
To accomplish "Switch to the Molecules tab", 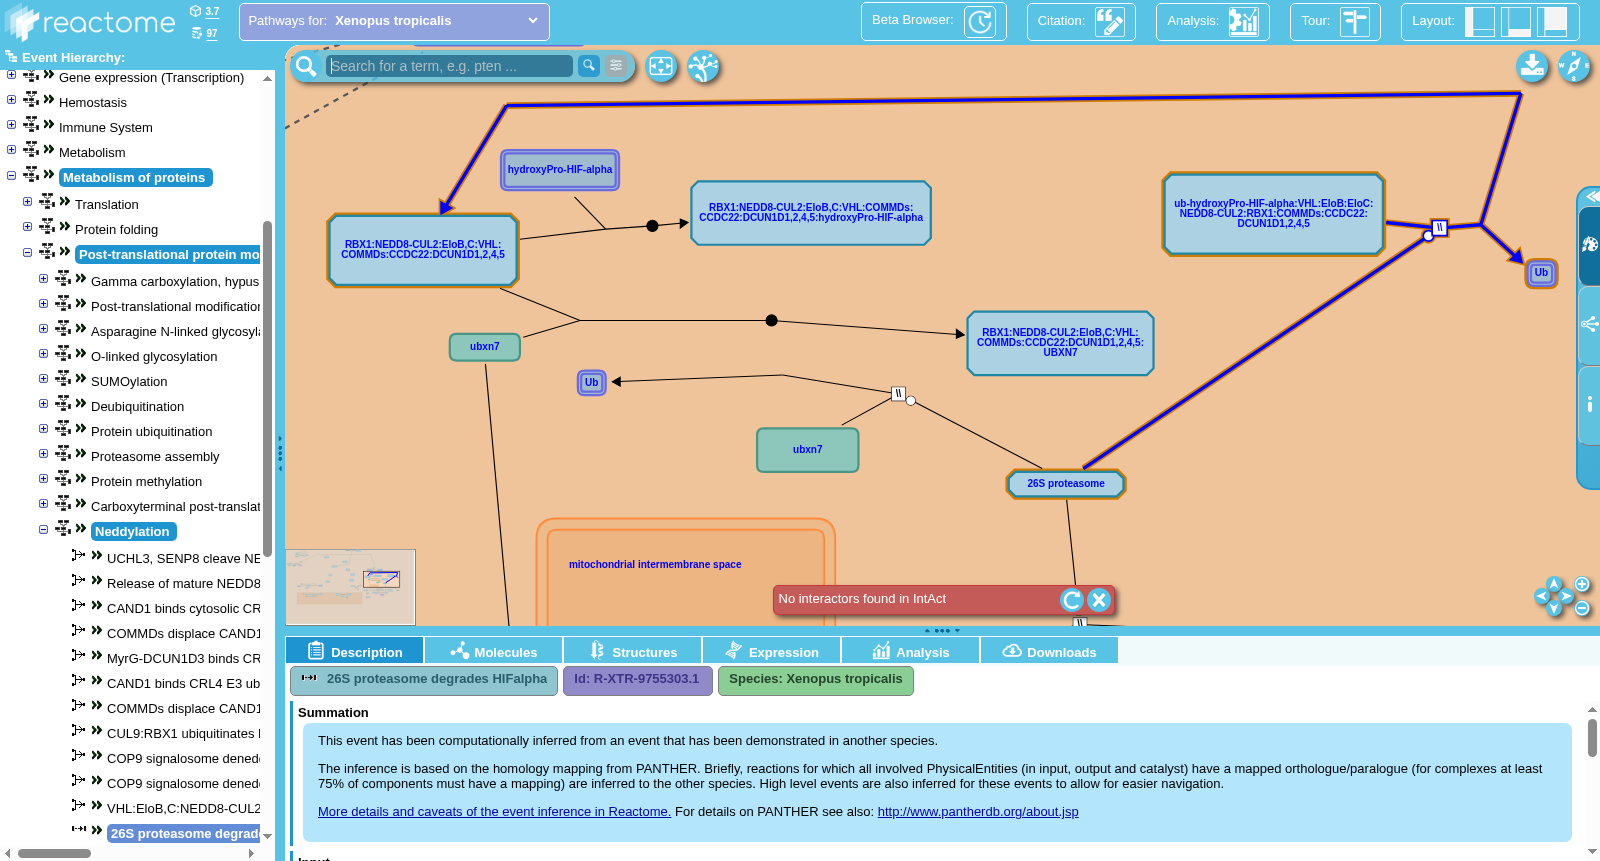I will [493, 651].
